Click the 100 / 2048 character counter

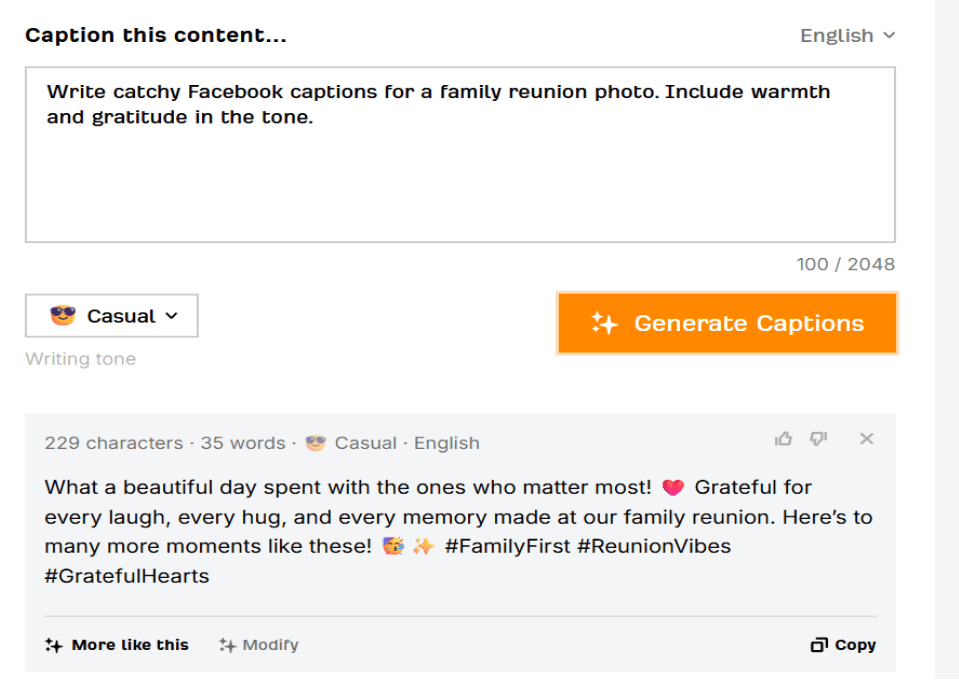845,264
